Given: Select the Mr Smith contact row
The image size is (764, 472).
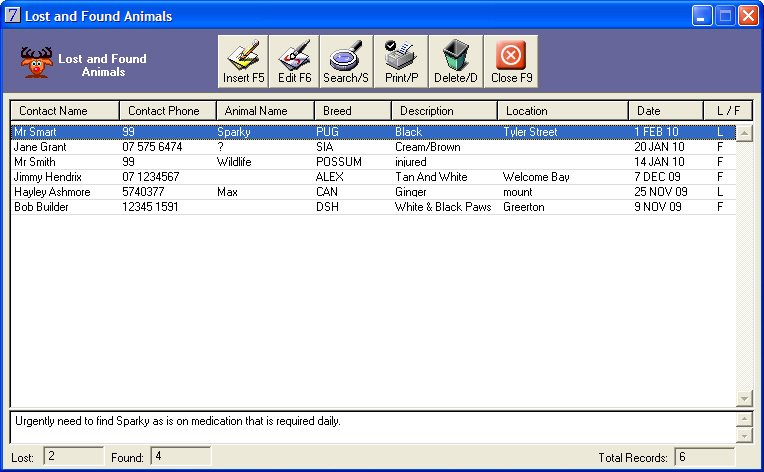Looking at the screenshot, I should pos(373,162).
